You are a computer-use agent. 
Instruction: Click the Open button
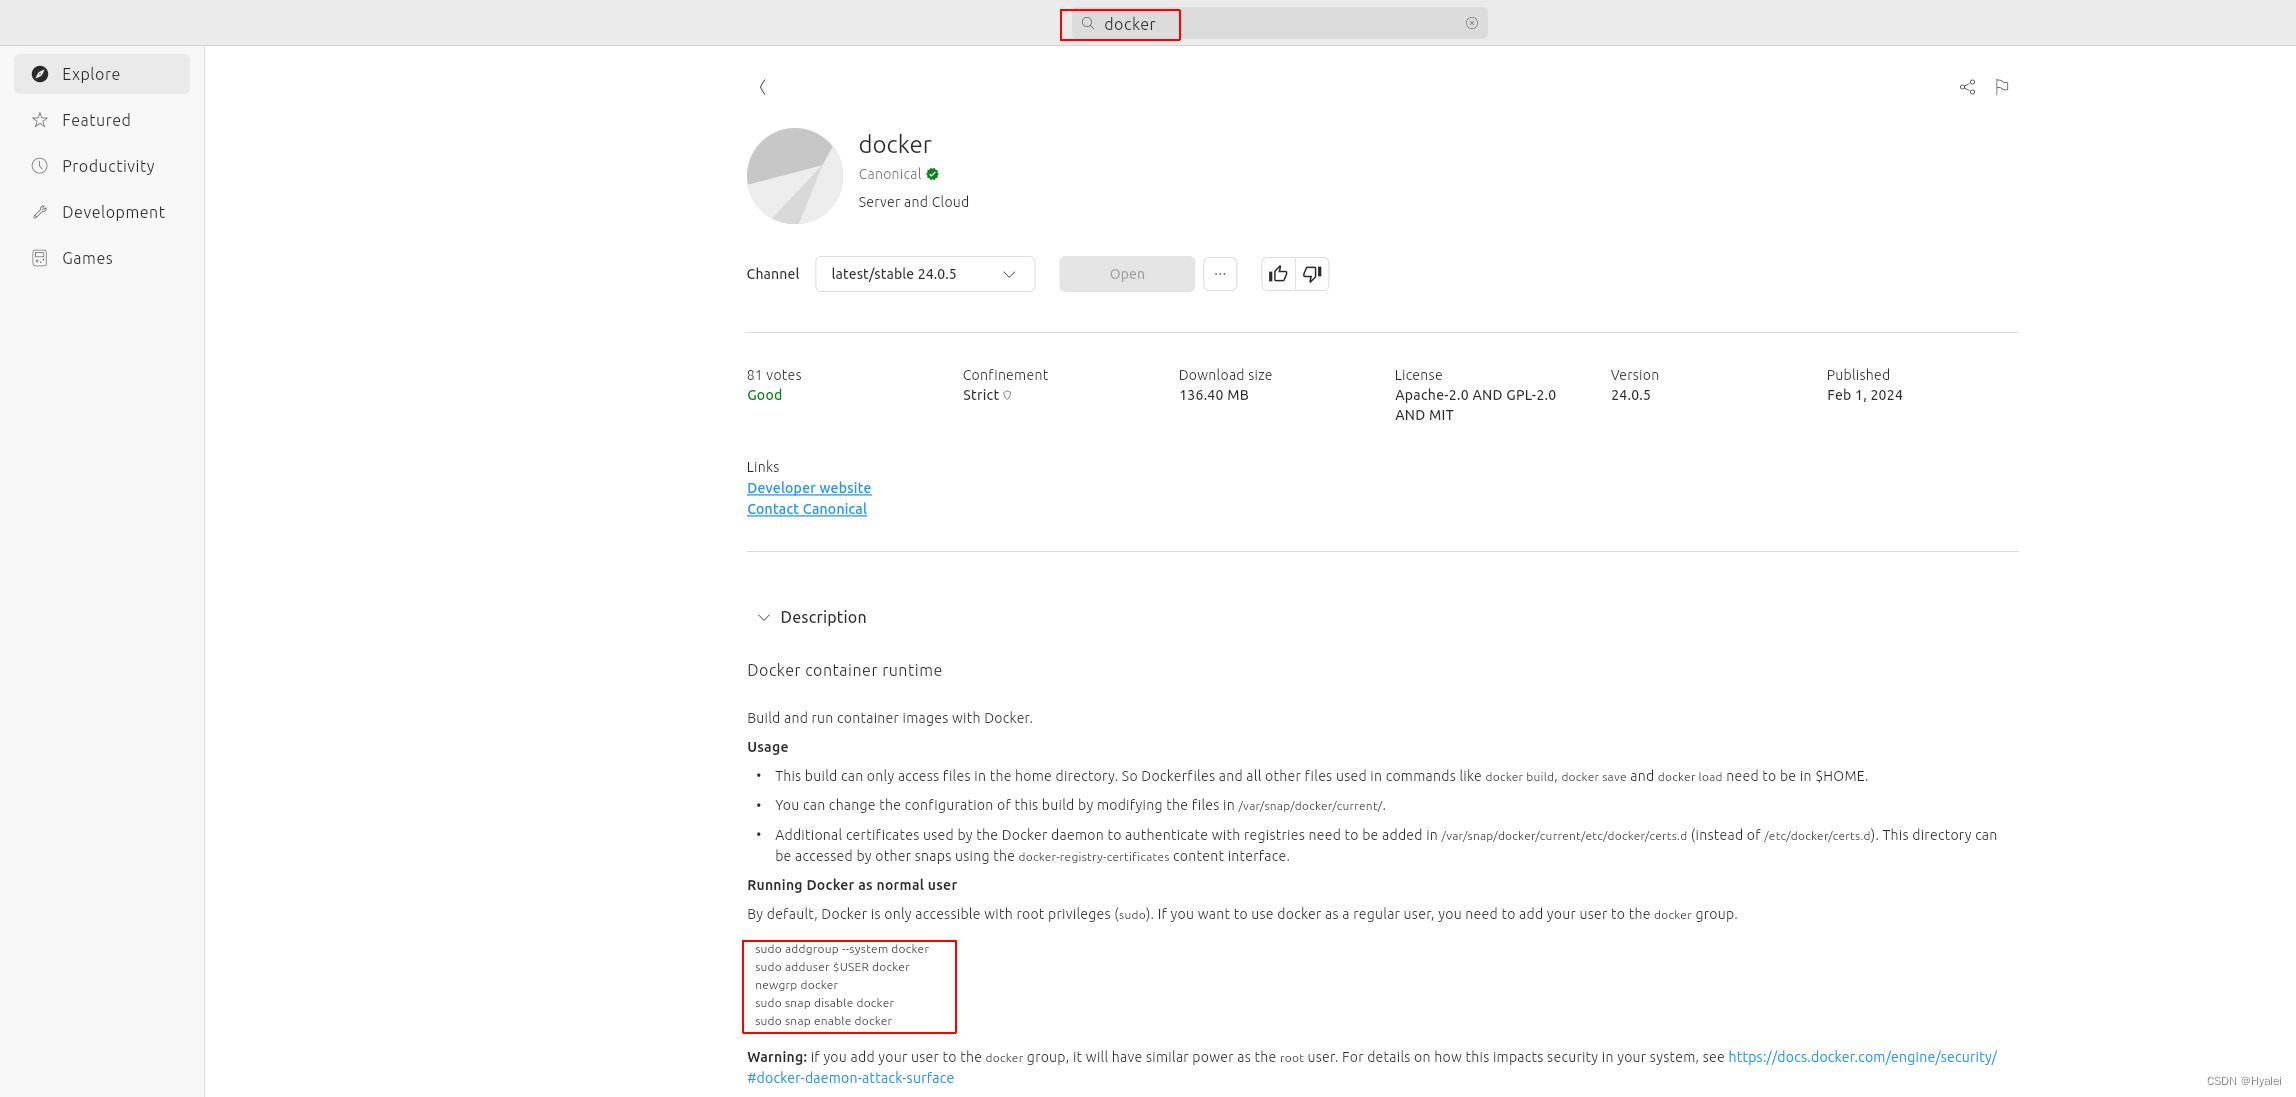(1127, 274)
